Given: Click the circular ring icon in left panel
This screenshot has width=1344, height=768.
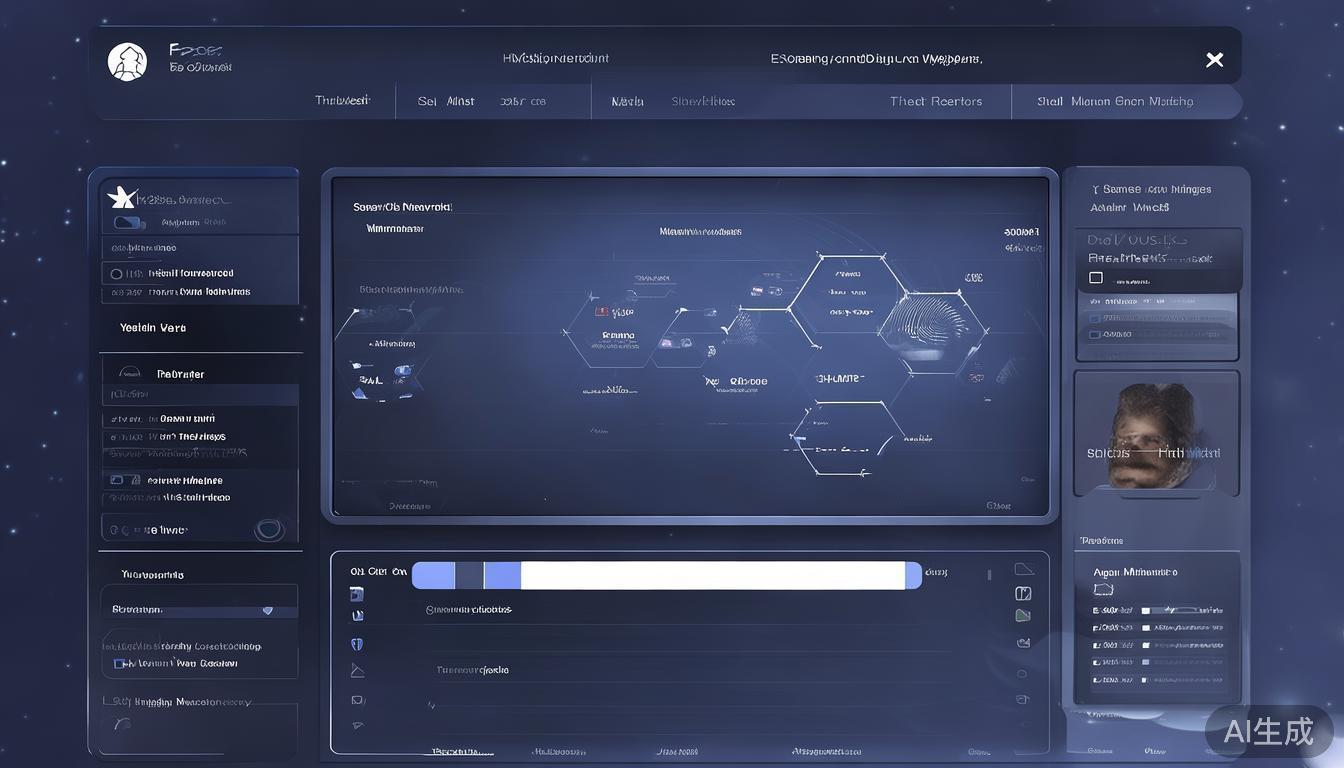Looking at the screenshot, I should coord(269,530).
